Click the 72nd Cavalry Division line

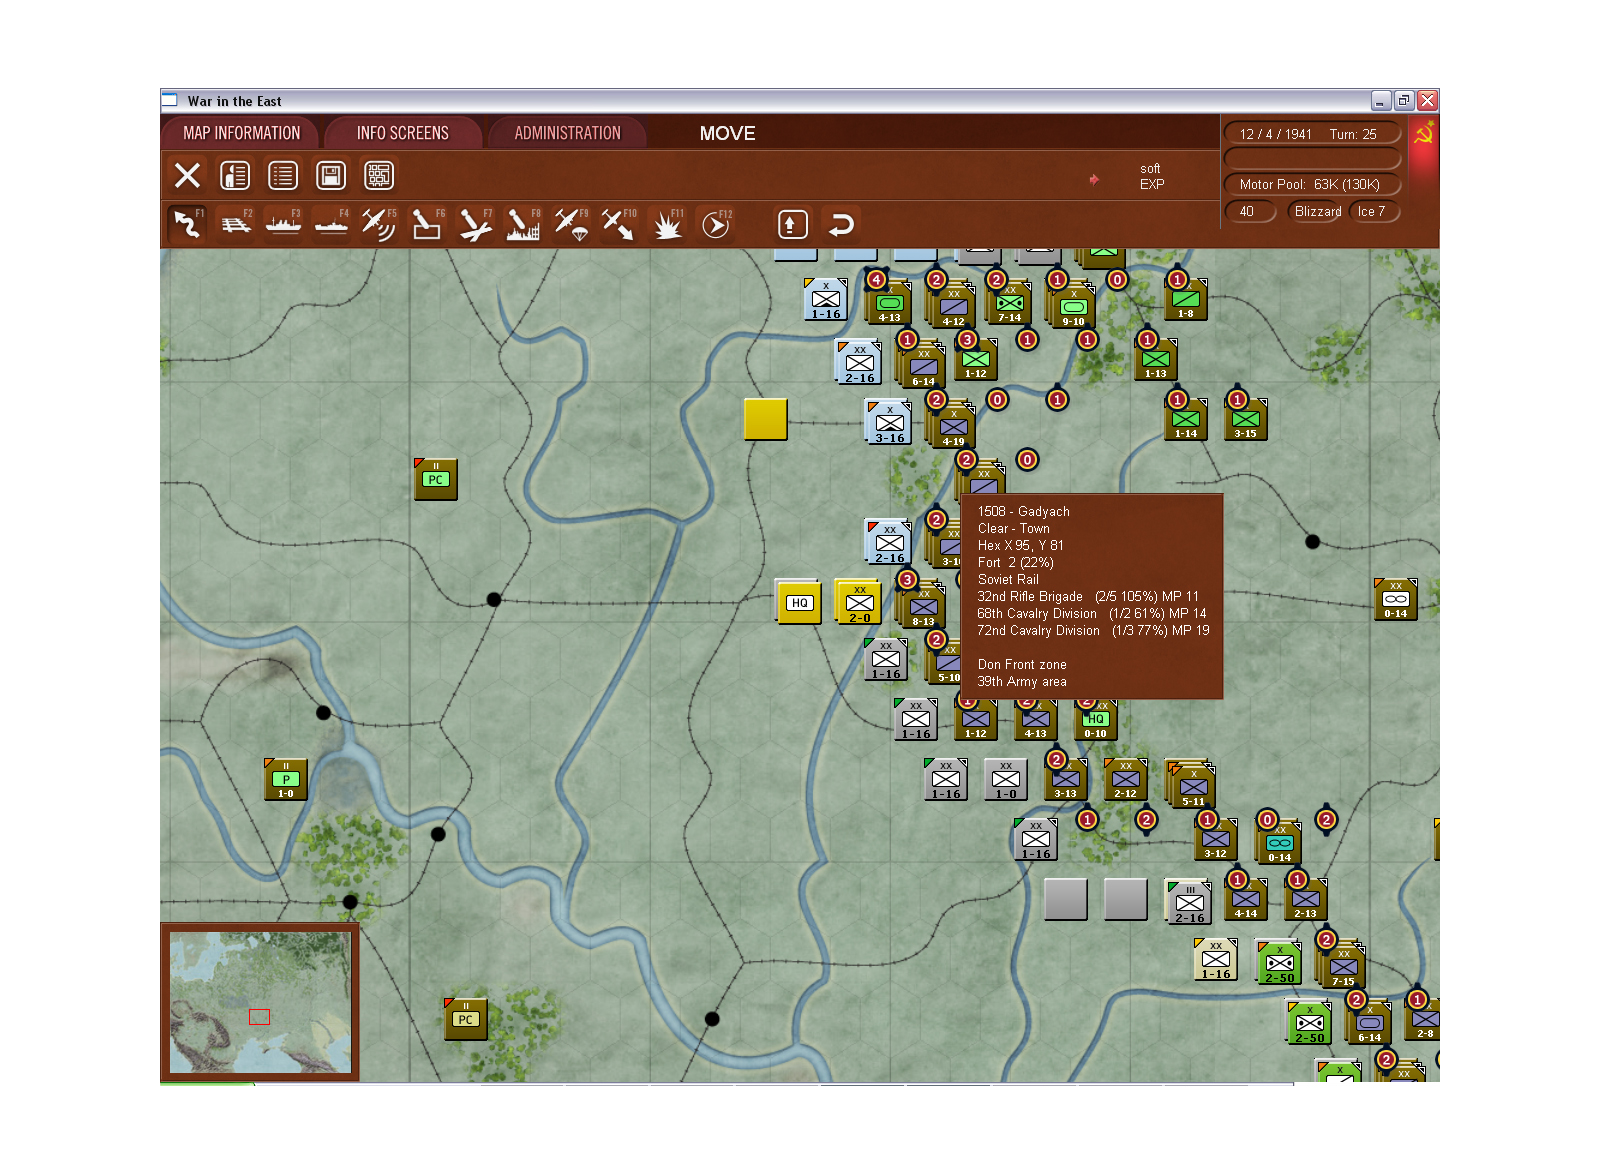1093,631
